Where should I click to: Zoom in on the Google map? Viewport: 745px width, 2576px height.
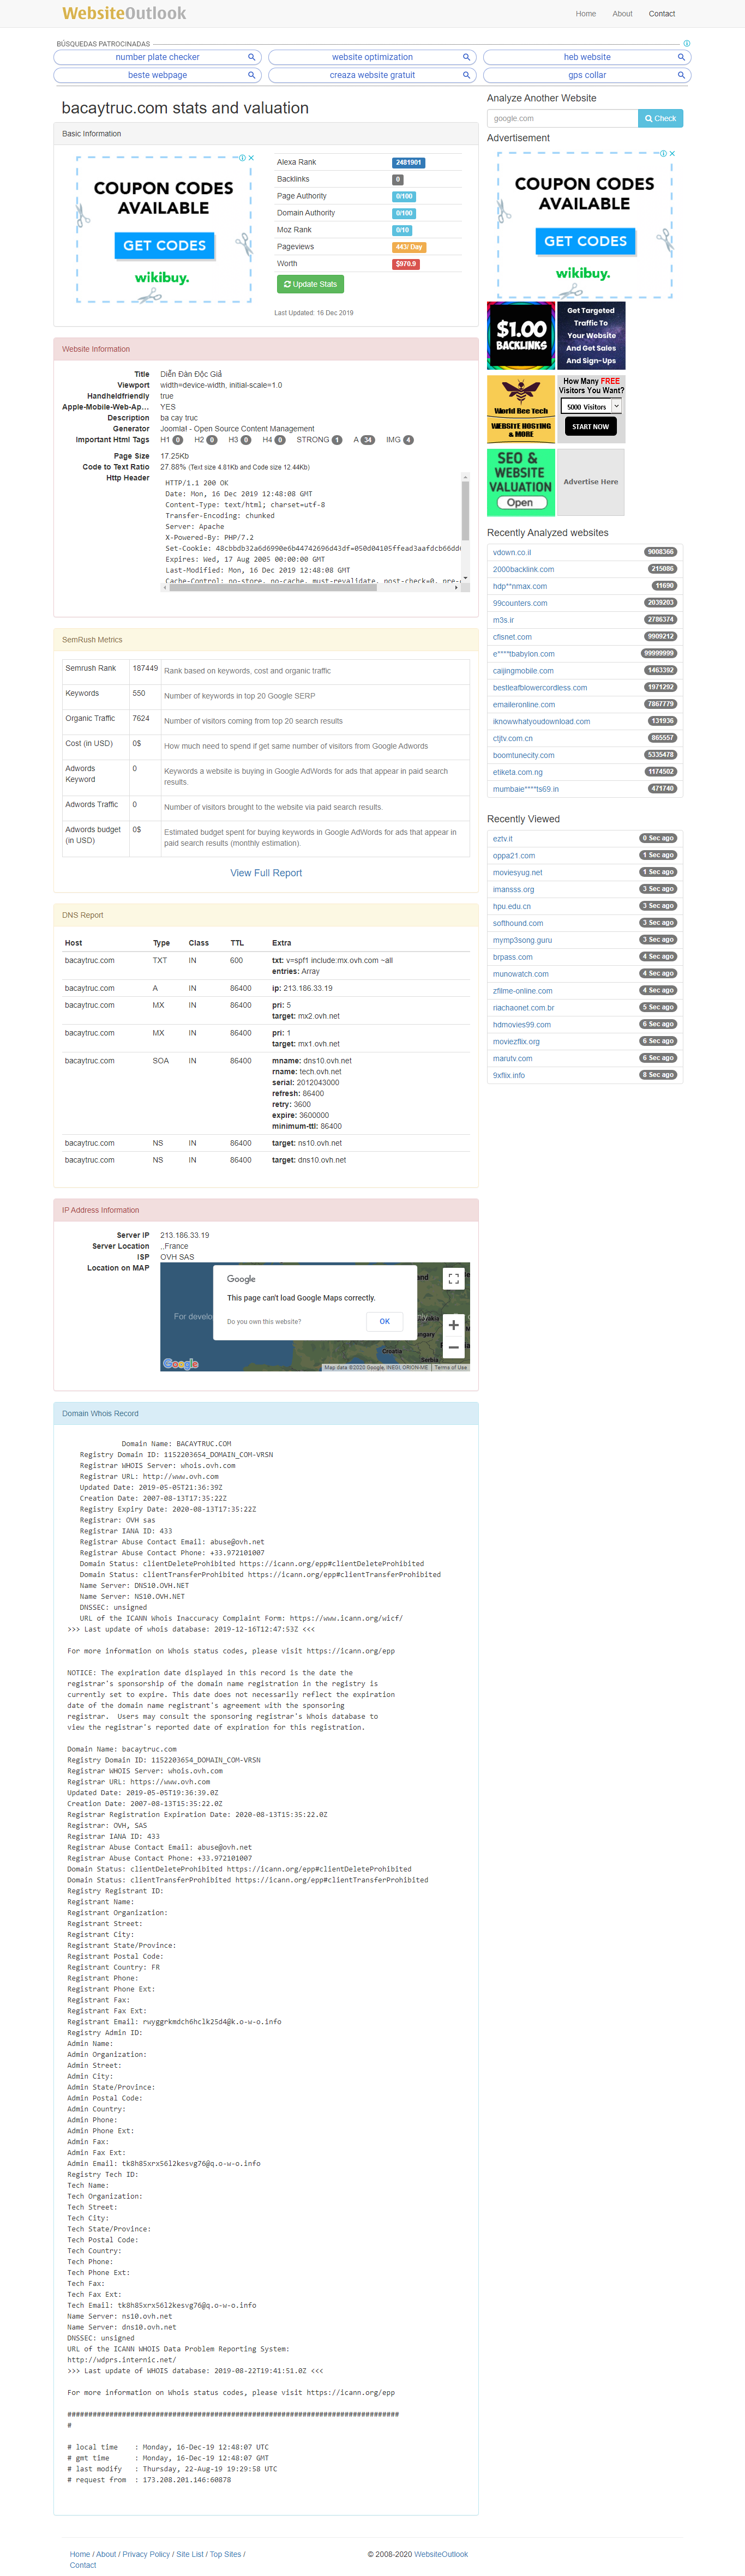pos(453,1325)
